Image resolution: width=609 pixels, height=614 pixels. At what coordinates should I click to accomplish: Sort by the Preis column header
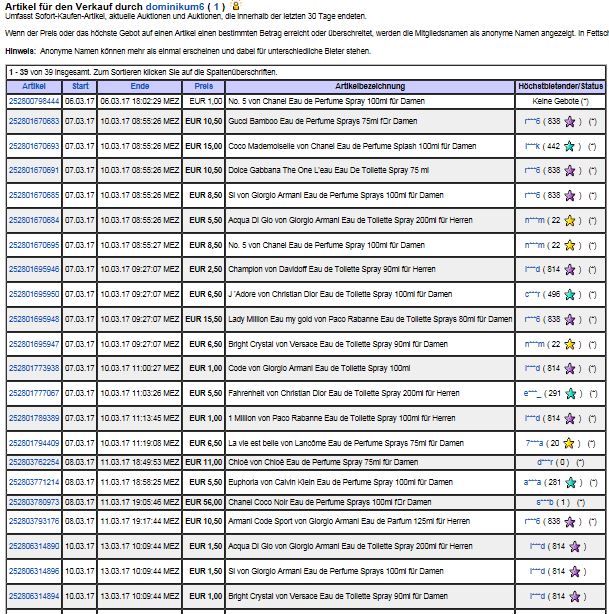tap(204, 86)
